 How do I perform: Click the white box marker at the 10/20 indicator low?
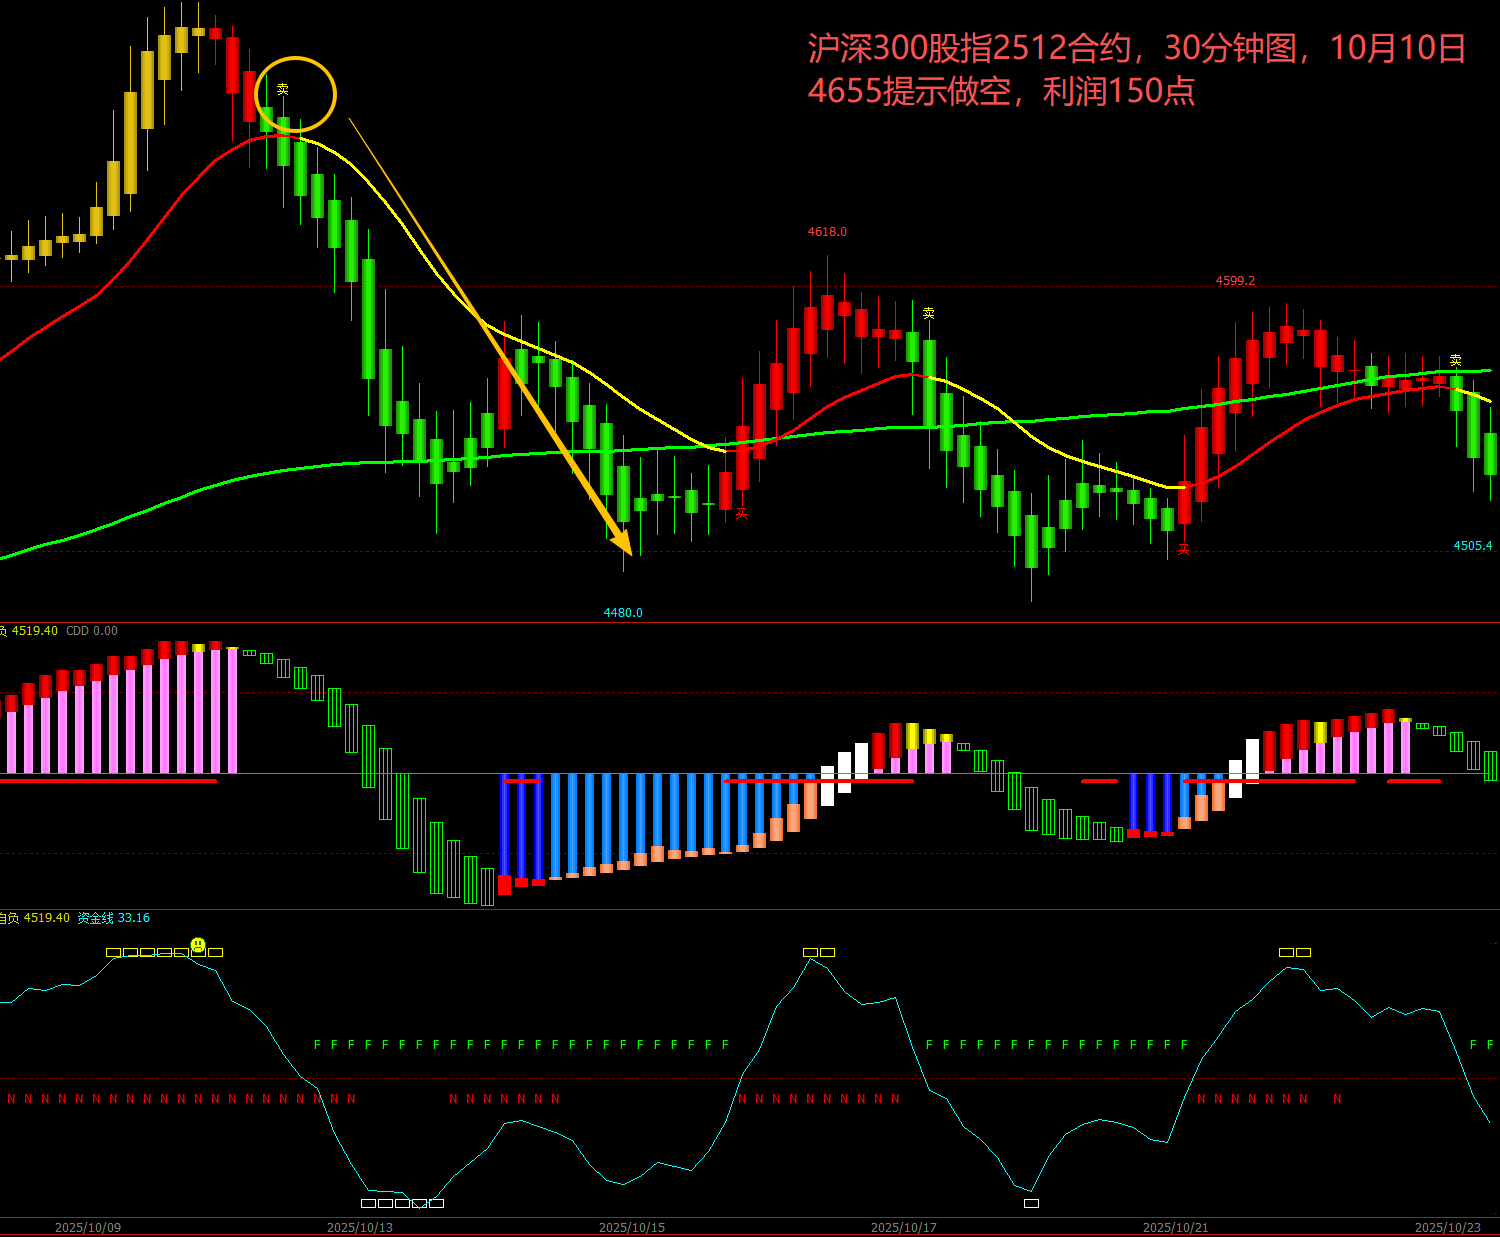tap(1031, 1203)
